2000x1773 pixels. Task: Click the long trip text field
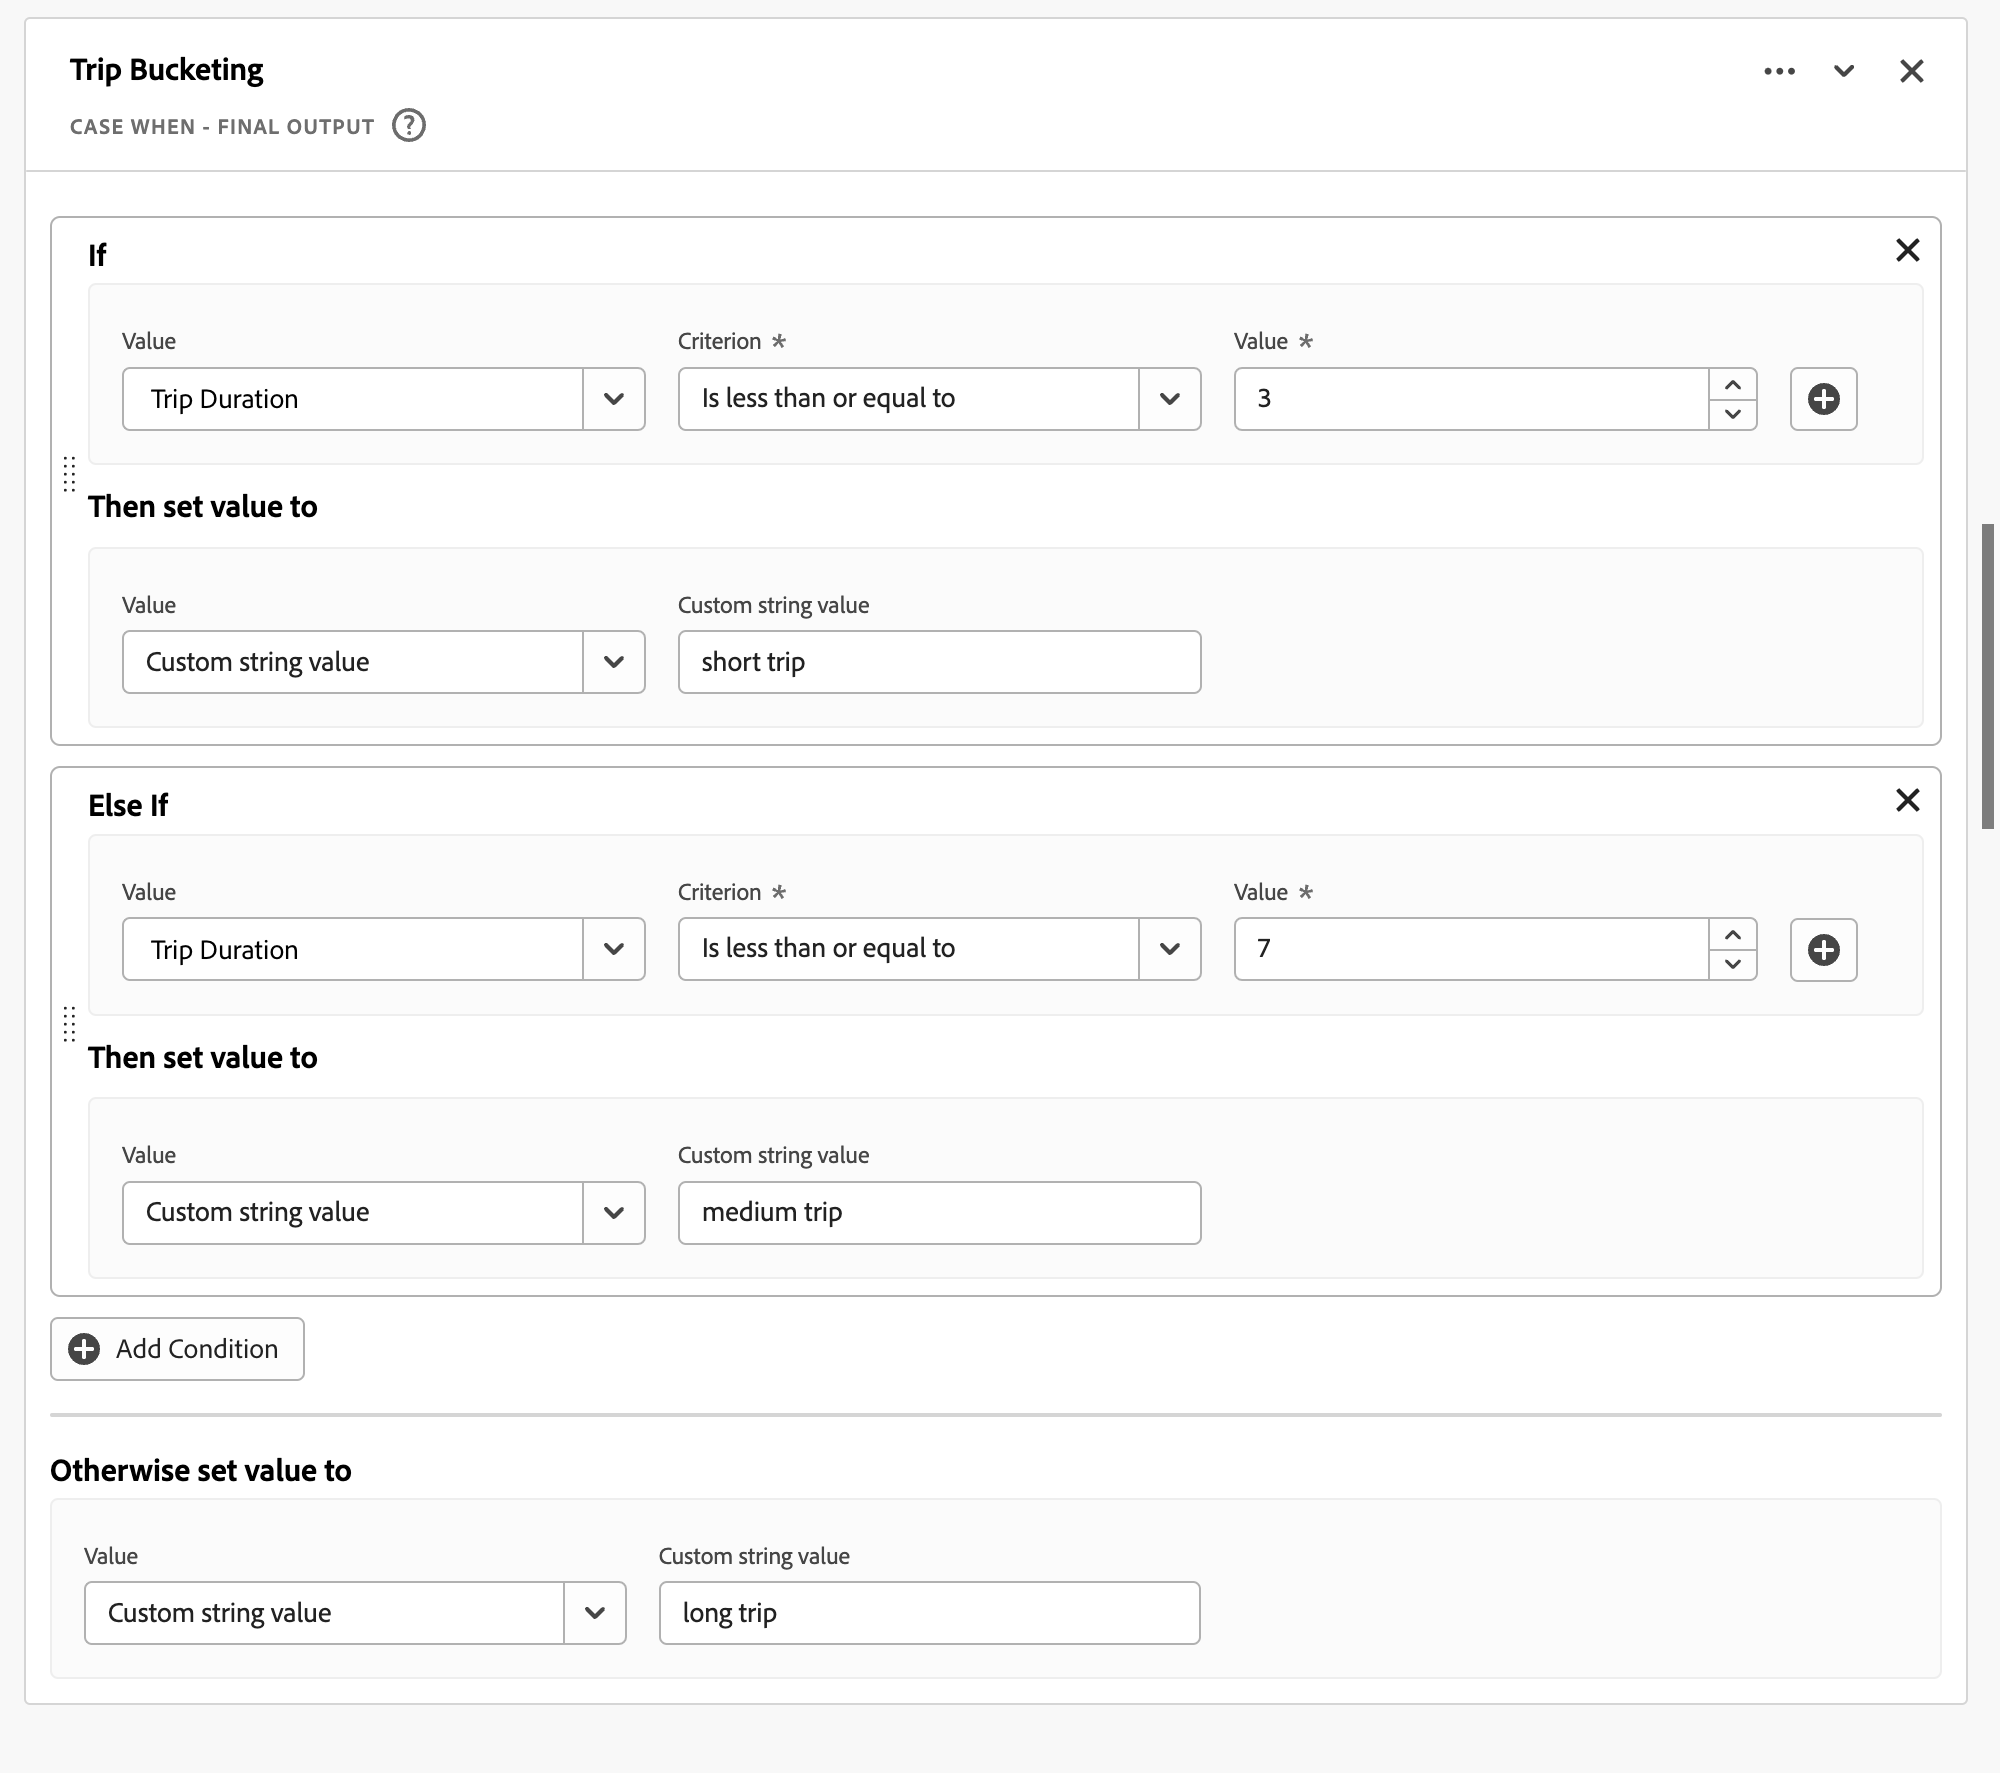tap(928, 1612)
